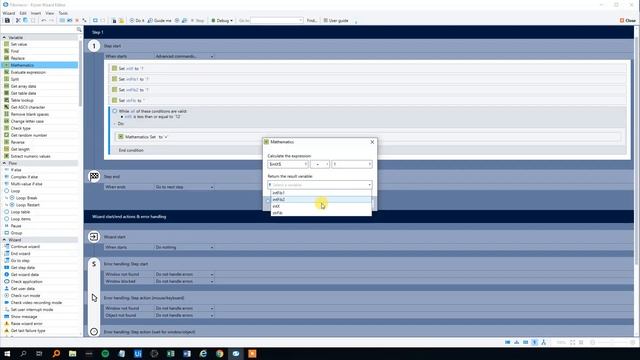640x360 pixels.
Task: Open the Object not found error dropdown
Action: pyautogui.click(x=184, y=315)
